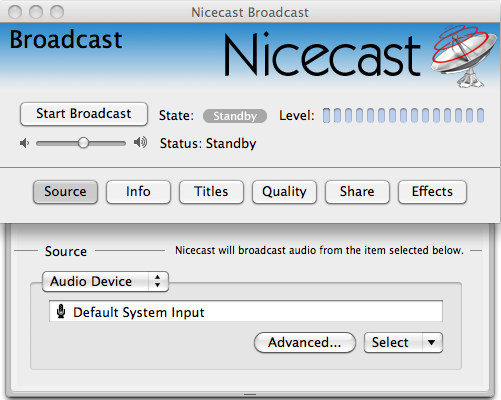Image resolution: width=501 pixels, height=400 pixels.
Task: Minimize the Nicecast Broadcast window
Action: point(36,12)
